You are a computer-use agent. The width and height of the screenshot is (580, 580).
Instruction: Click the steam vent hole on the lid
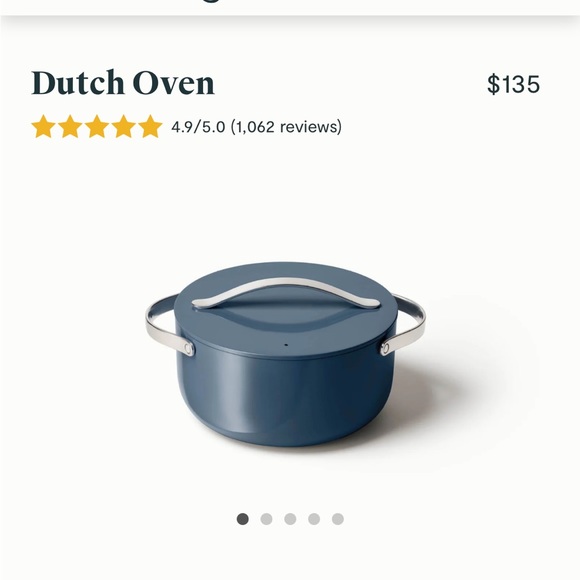click(286, 345)
